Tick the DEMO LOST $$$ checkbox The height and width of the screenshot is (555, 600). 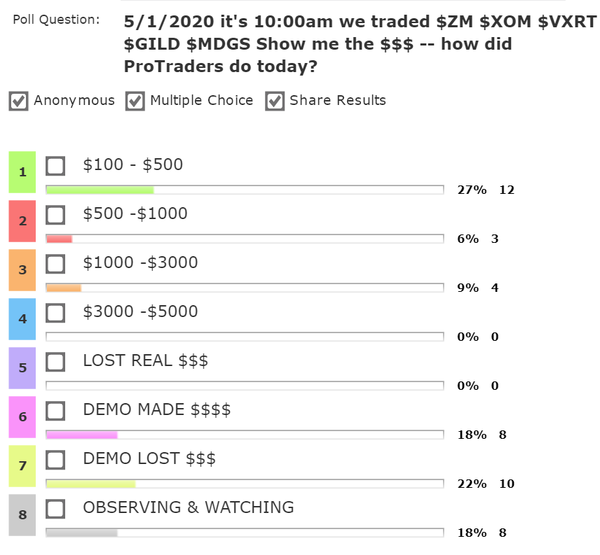56,460
